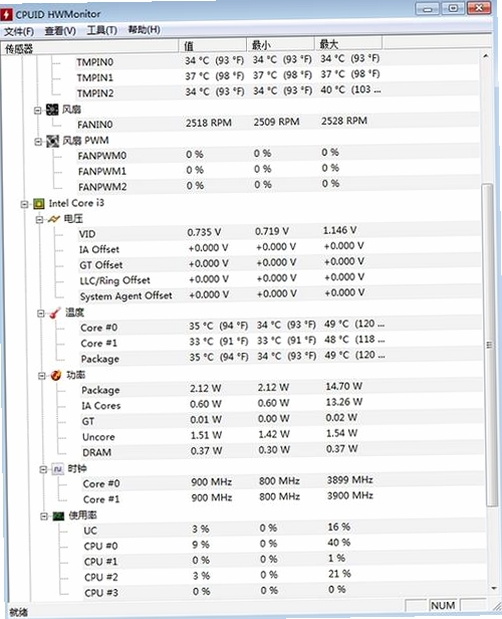Click the flame icon for the power section
The image size is (502, 619).
click(56, 375)
